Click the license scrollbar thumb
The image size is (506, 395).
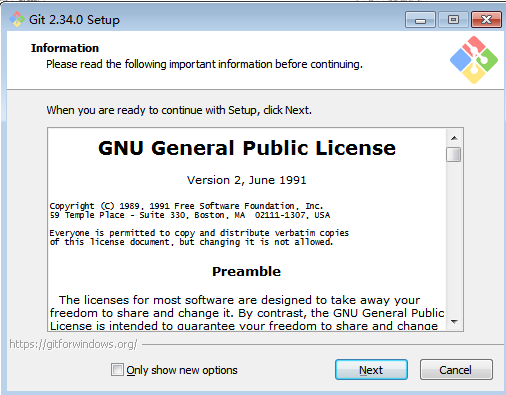pos(454,155)
